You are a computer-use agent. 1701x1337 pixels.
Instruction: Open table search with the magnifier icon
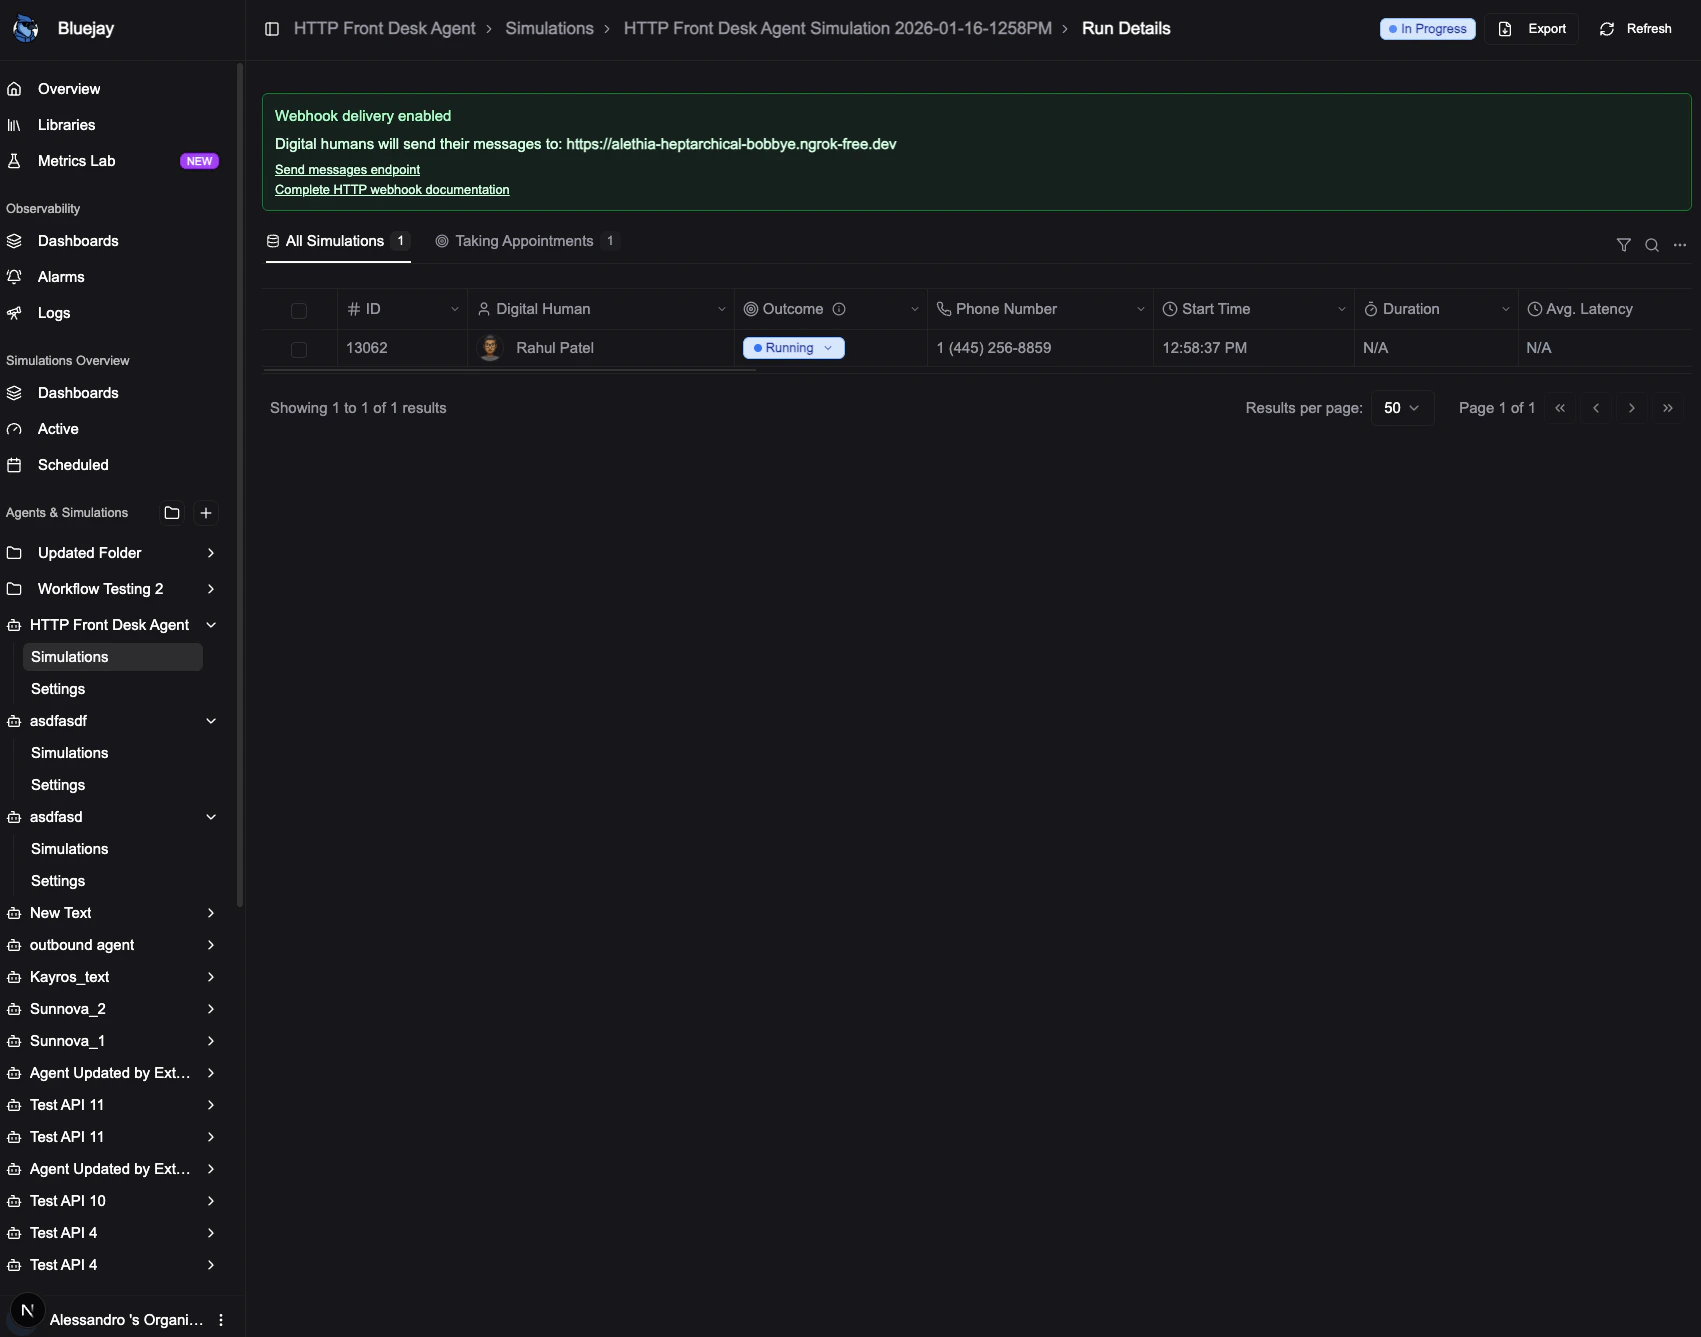pos(1650,245)
